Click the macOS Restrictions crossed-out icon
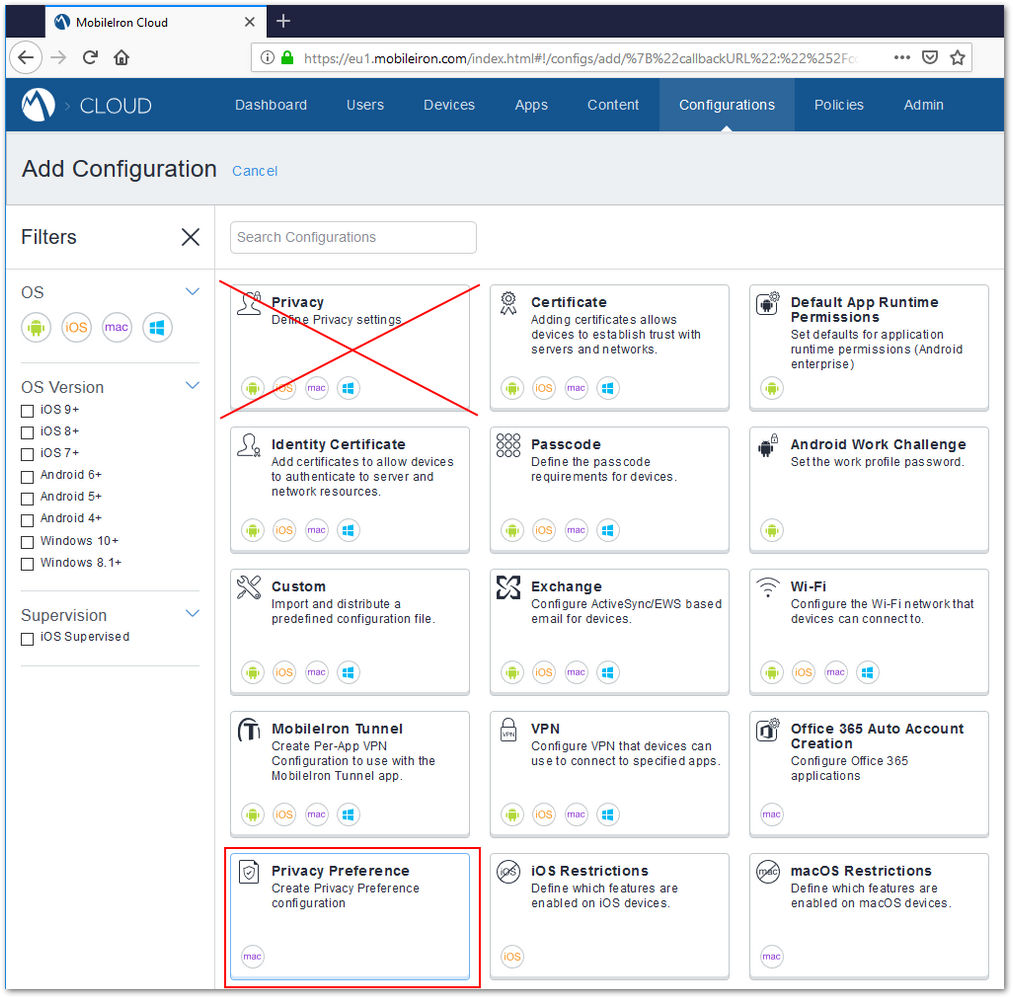 tap(768, 871)
